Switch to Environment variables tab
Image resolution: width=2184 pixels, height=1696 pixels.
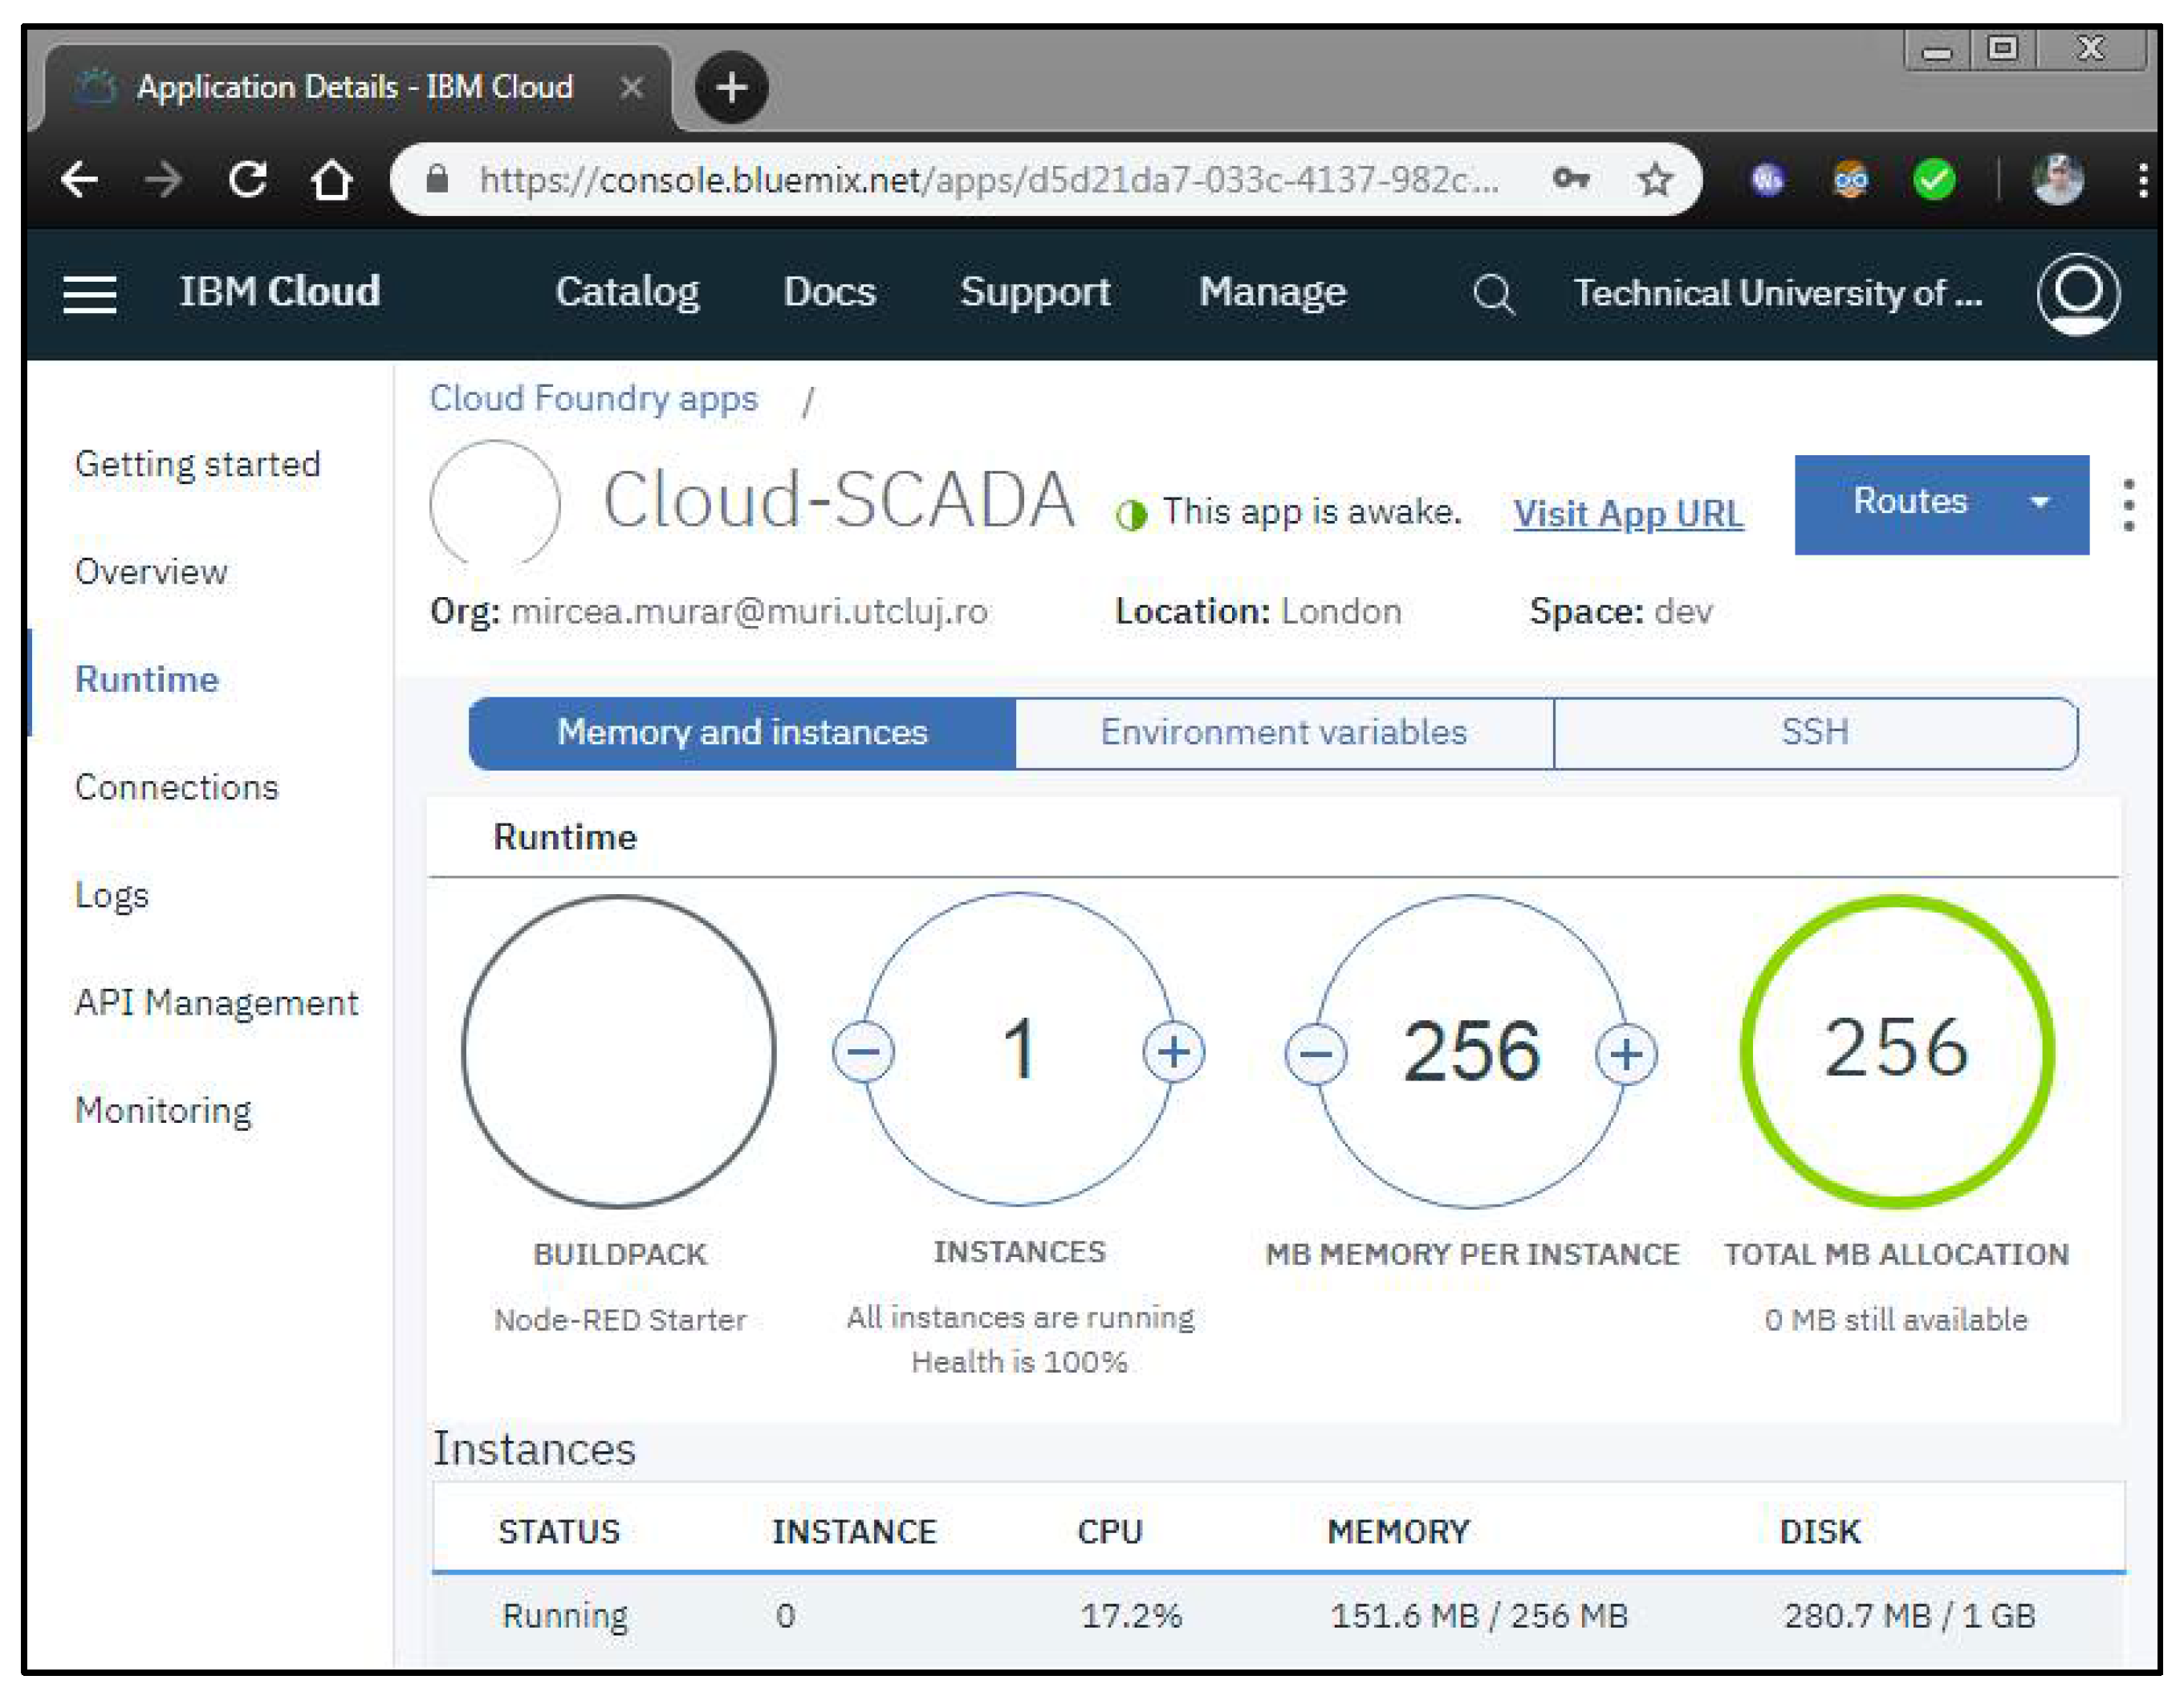coord(1283,733)
